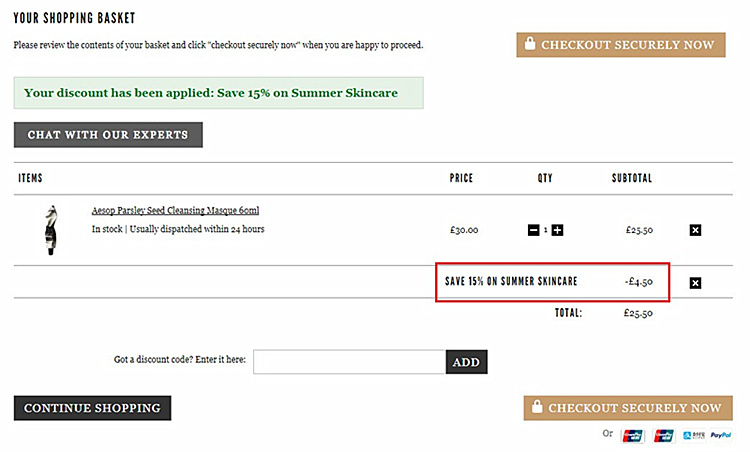Click the 'Your Shopping Basket' heading

click(74, 18)
